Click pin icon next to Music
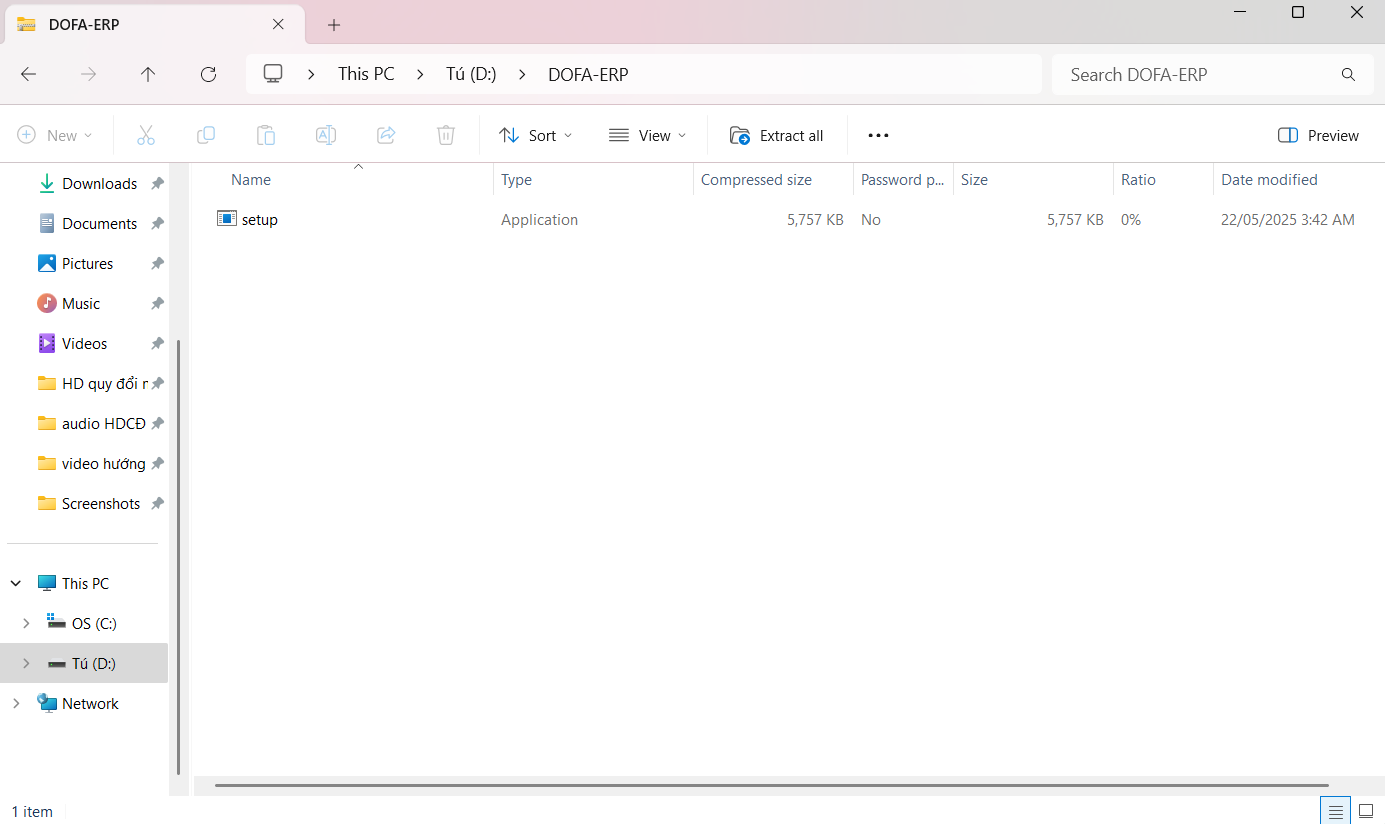1385x824 pixels. point(157,304)
